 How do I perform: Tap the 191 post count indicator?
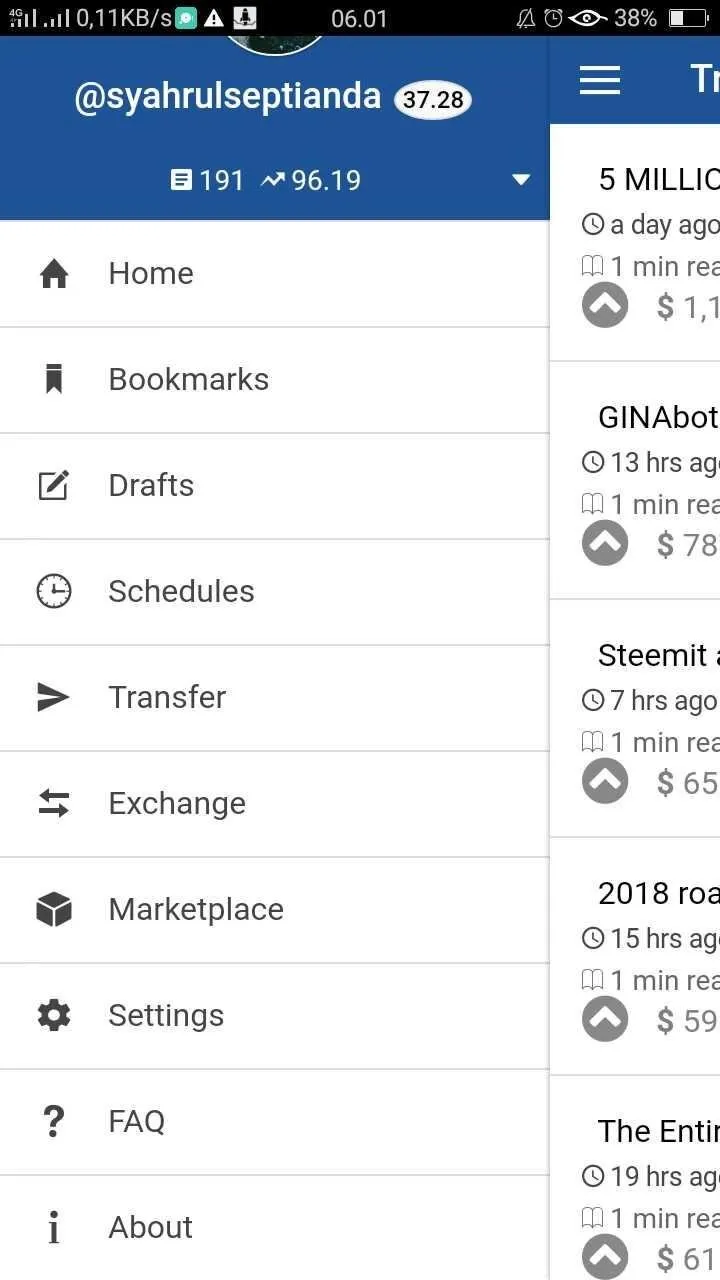(x=208, y=180)
